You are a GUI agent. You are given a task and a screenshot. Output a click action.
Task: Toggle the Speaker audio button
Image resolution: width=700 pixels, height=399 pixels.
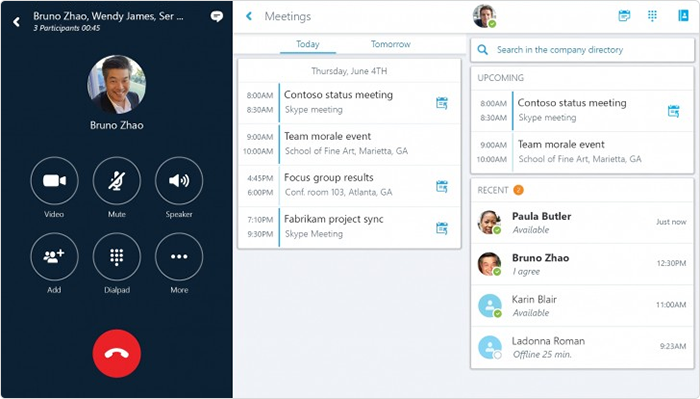coord(179,180)
